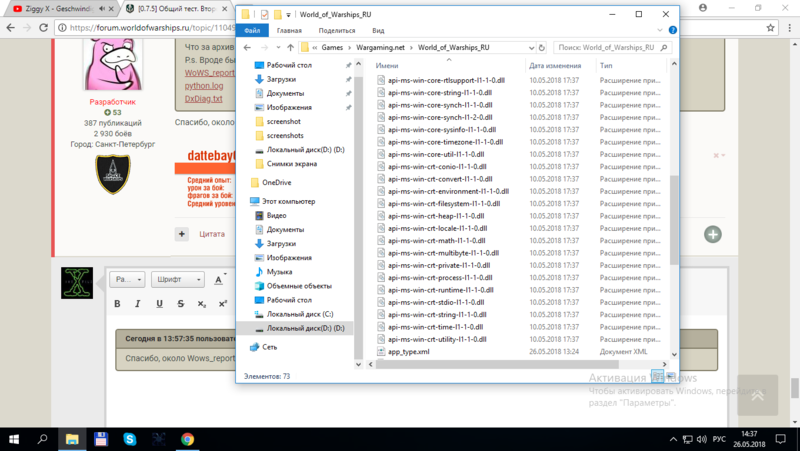Image resolution: width=800 pixels, height=451 pixels.
Task: Toggle underline in forum editor
Action: [x=159, y=304]
